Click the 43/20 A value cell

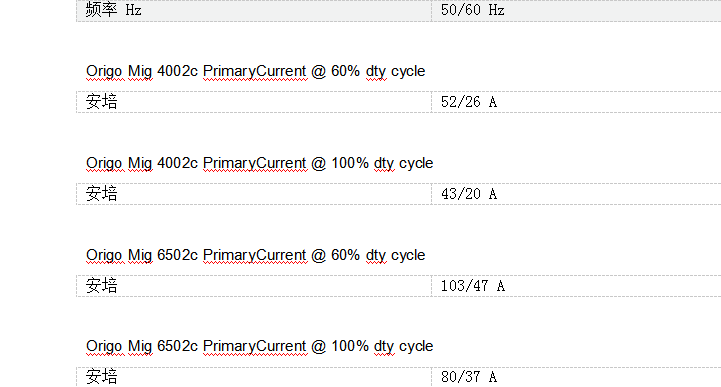(576, 194)
